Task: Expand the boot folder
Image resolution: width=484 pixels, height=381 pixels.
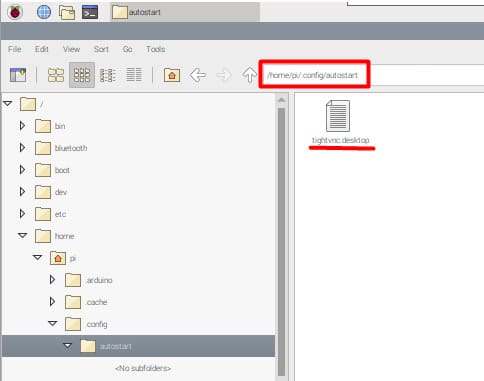Action: click(22, 170)
